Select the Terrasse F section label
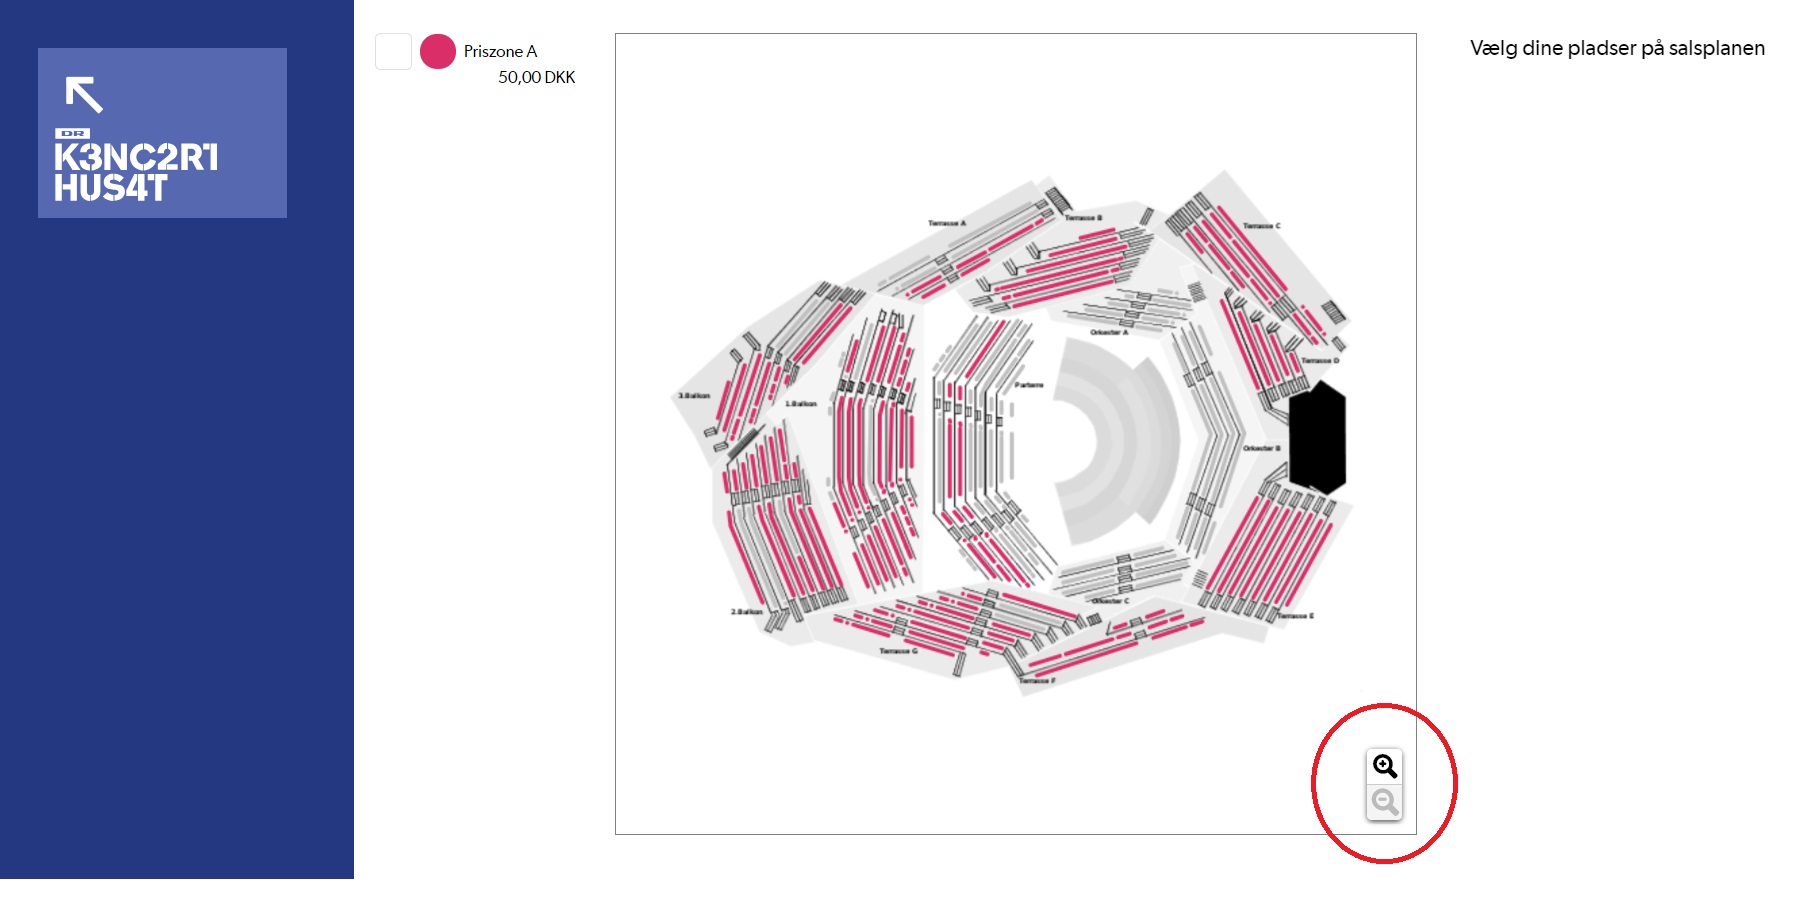The image size is (1804, 908). pyautogui.click(x=1037, y=681)
